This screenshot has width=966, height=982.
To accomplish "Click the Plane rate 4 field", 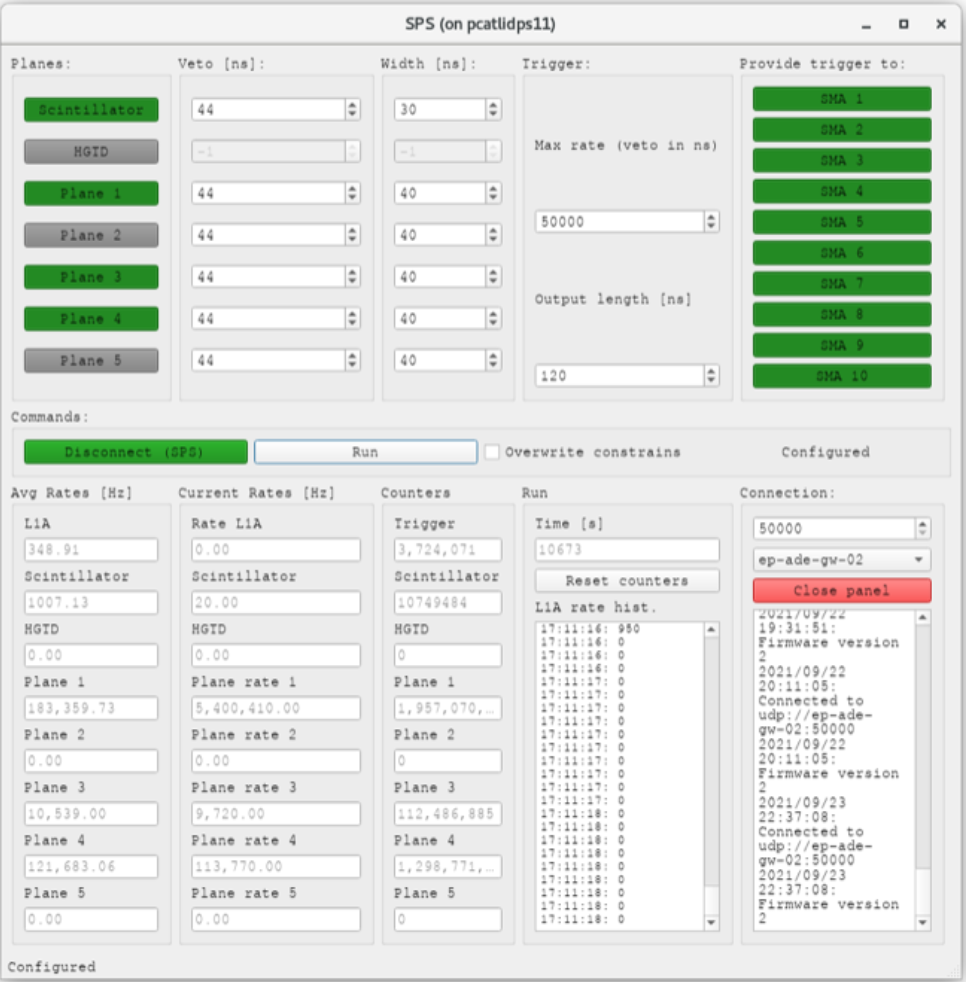I will (276, 867).
